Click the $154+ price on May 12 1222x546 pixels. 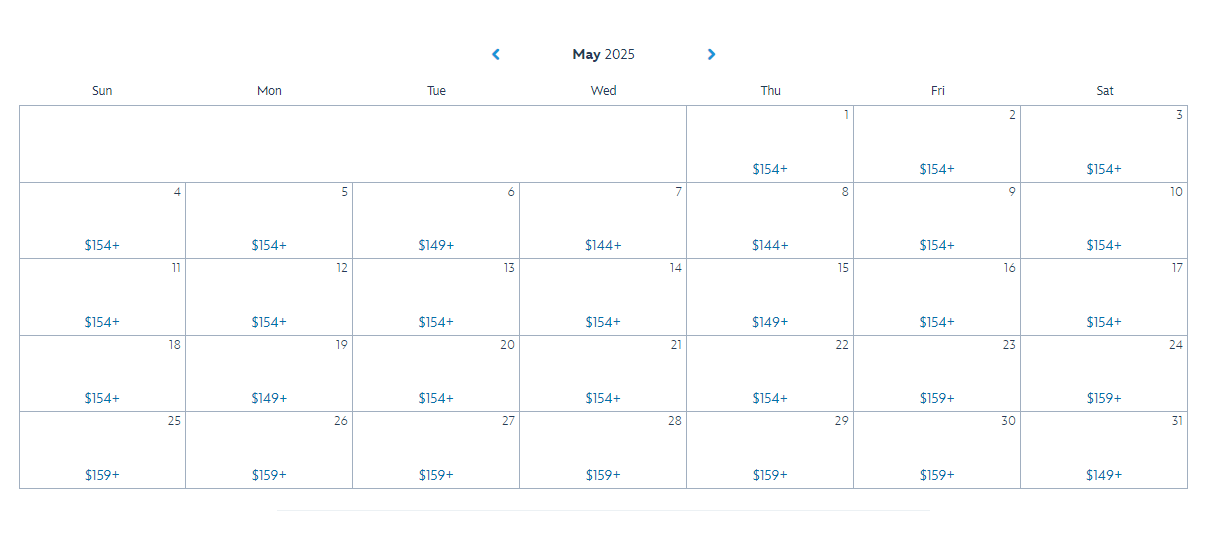click(x=269, y=322)
